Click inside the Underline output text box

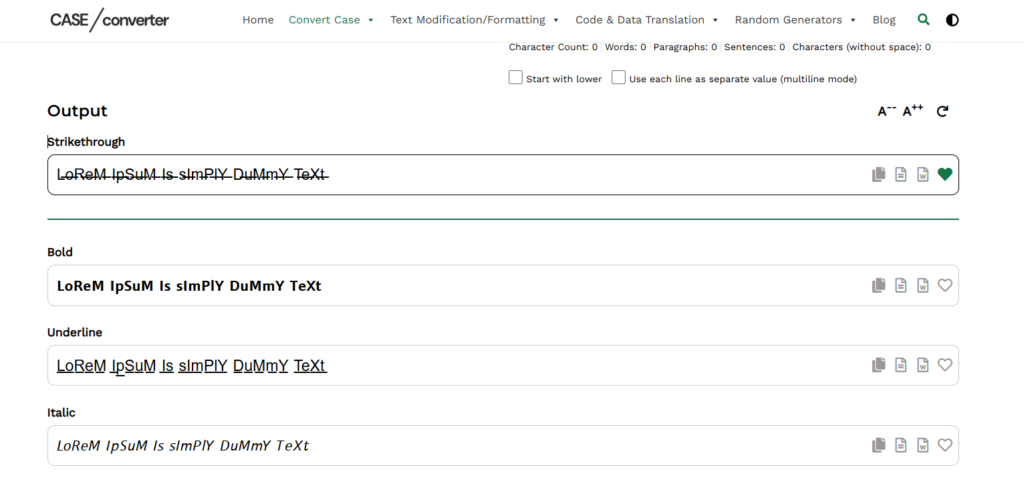[503, 365]
